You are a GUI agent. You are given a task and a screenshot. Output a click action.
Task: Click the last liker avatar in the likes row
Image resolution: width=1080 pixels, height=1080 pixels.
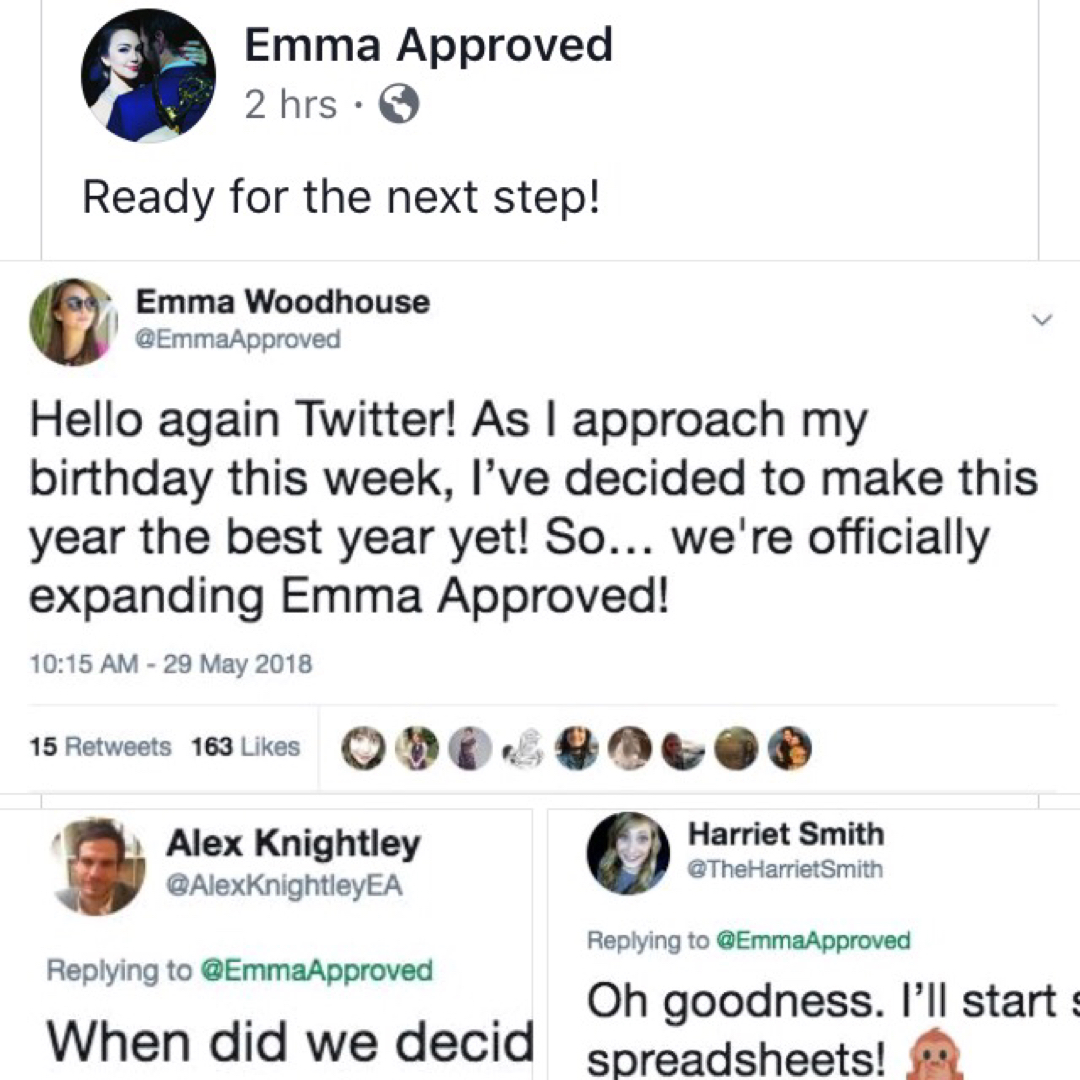click(789, 747)
